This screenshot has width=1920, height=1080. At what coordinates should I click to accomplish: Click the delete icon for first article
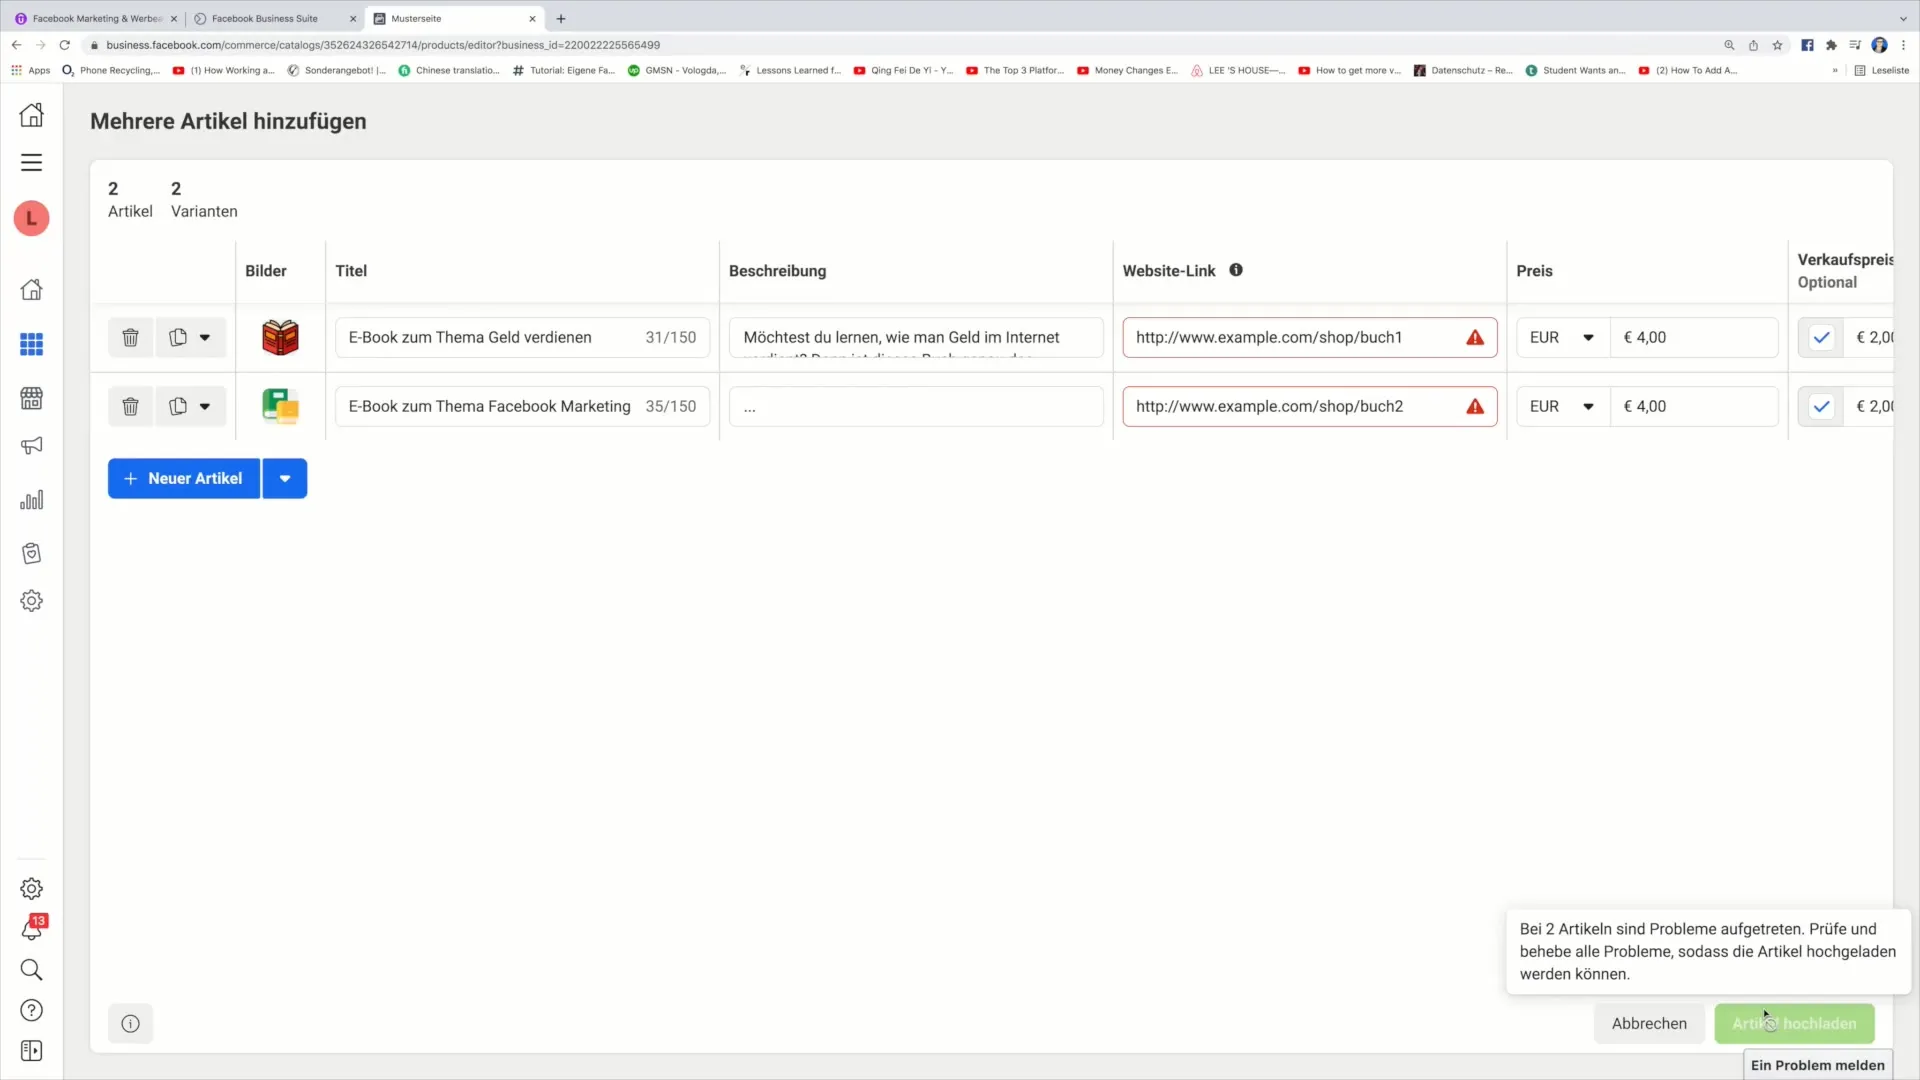129,336
